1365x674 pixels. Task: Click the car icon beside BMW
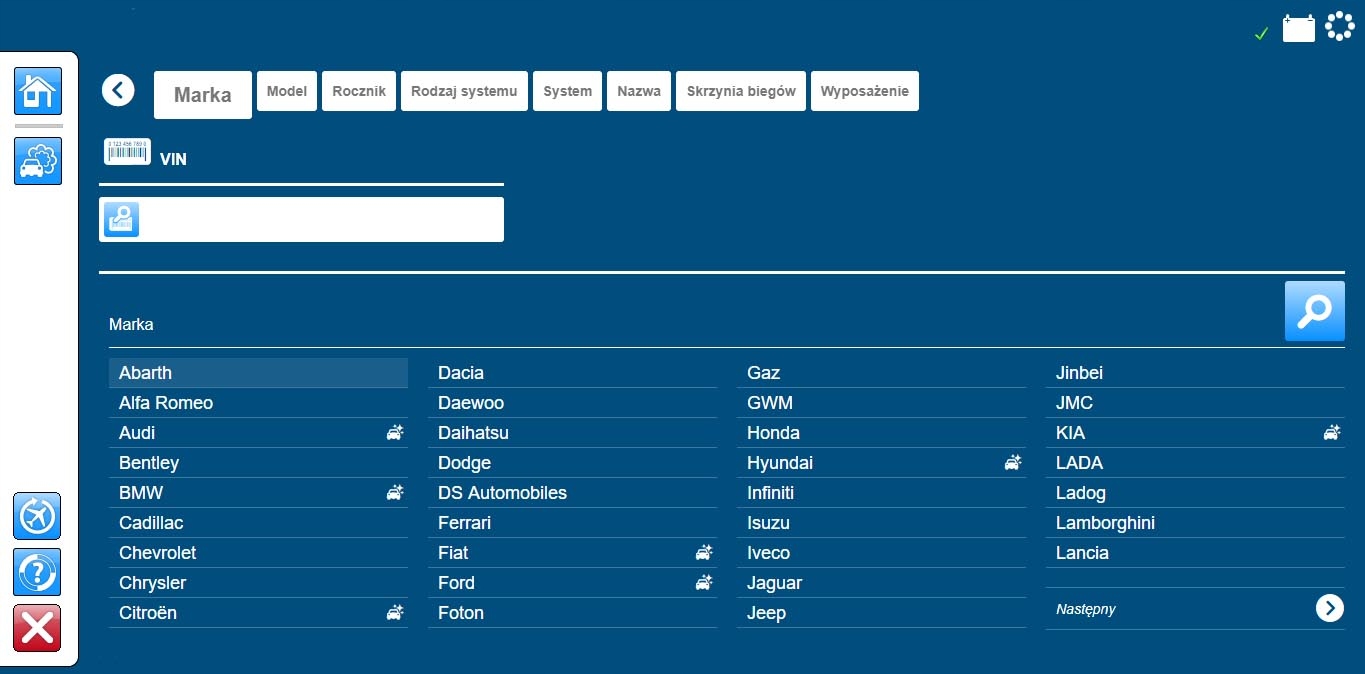click(x=395, y=493)
